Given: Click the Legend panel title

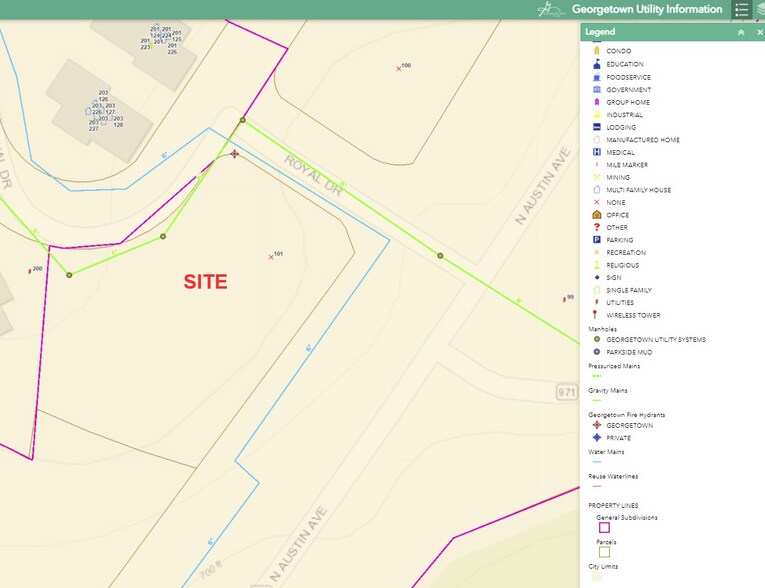Looking at the screenshot, I should 600,32.
